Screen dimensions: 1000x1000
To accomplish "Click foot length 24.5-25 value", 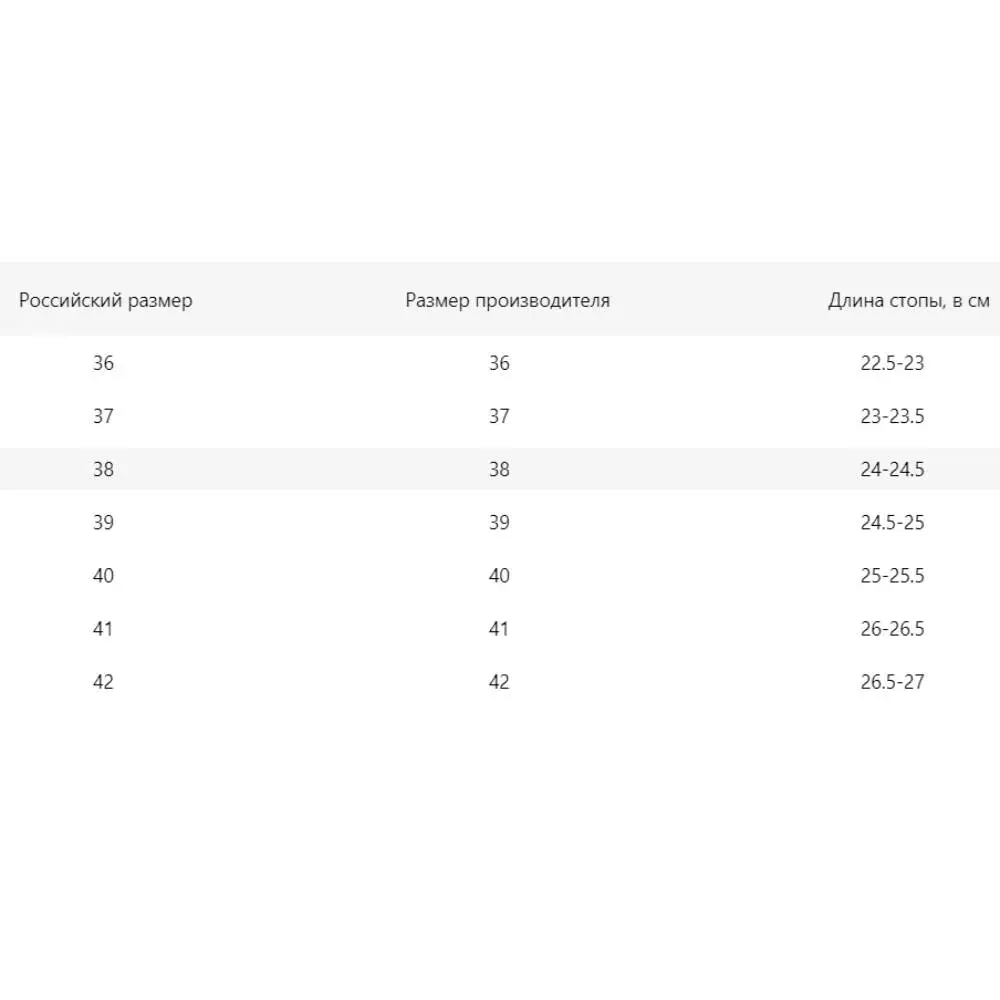I will pos(892,522).
